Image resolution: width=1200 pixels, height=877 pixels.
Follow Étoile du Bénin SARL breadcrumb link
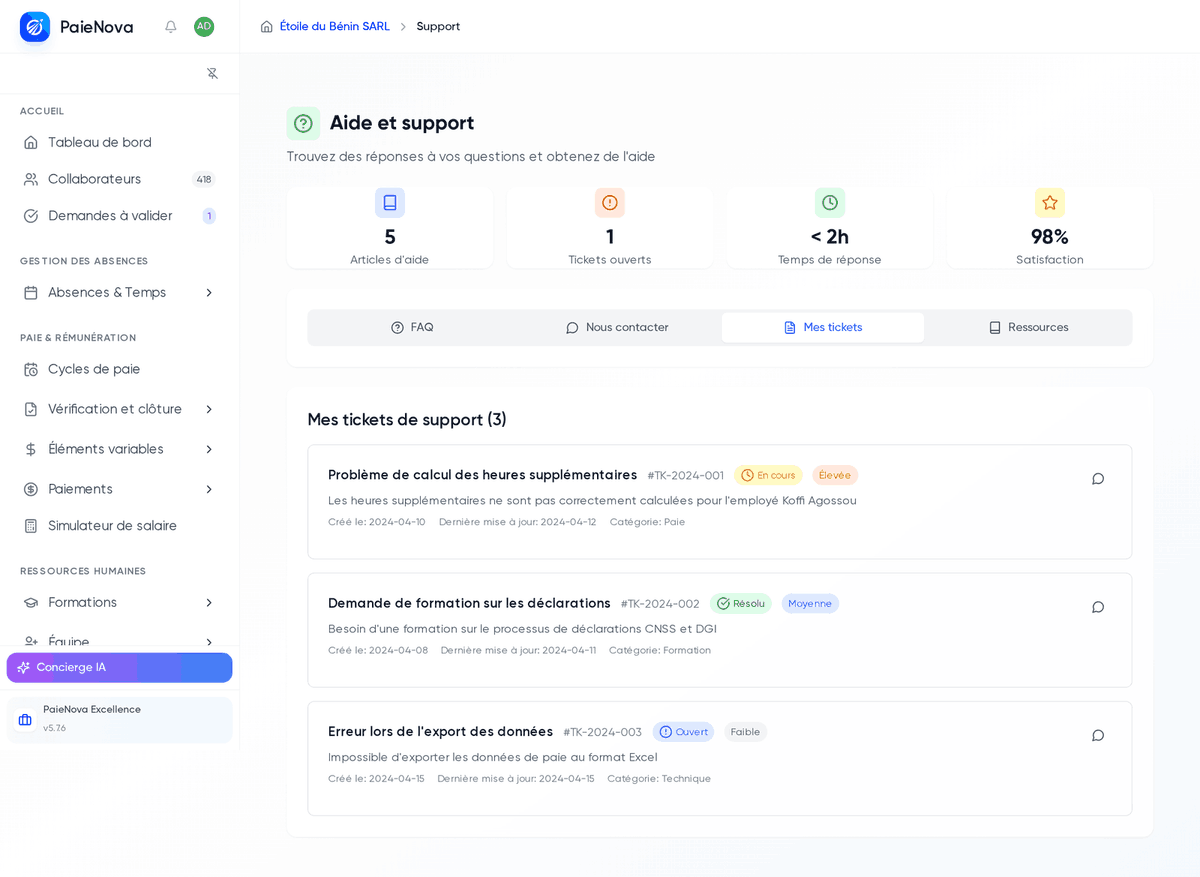335,27
